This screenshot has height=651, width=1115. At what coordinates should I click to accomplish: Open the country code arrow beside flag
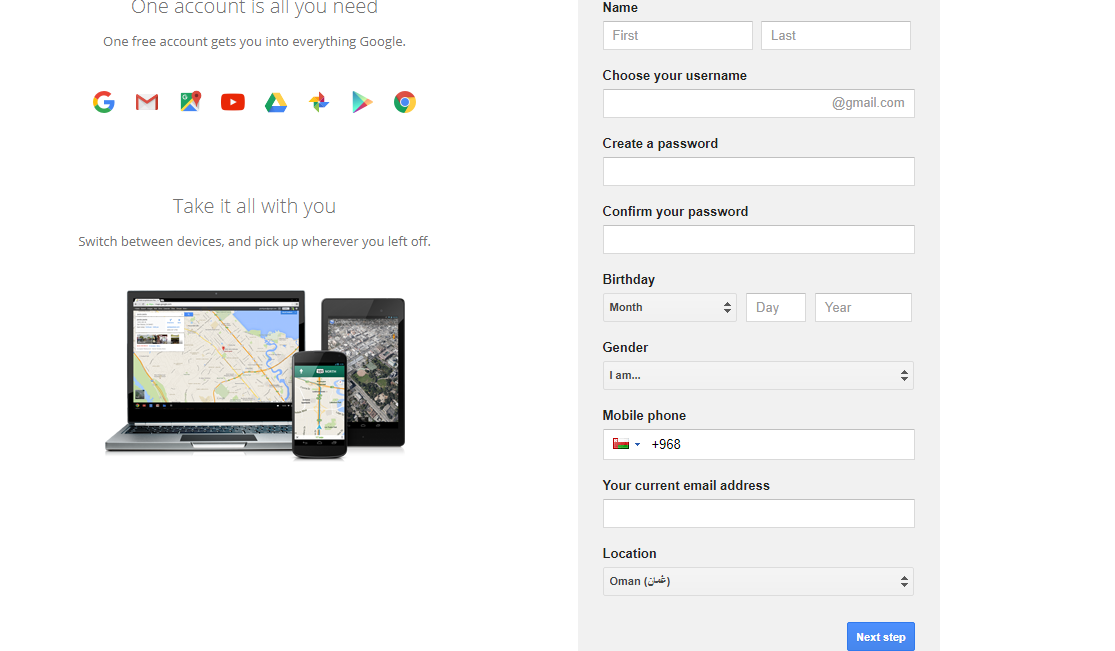point(637,445)
